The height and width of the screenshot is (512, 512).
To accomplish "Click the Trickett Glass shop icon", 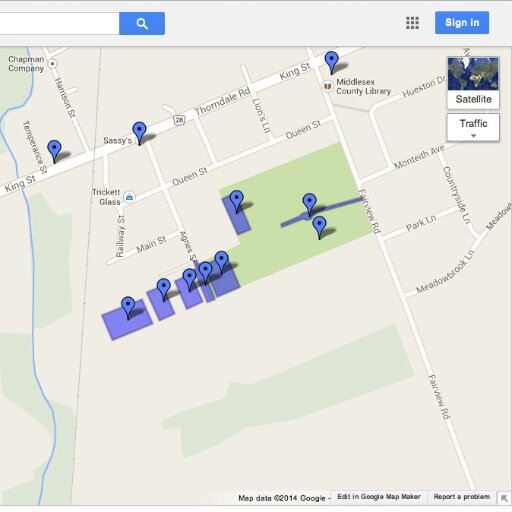I will [x=129, y=197].
